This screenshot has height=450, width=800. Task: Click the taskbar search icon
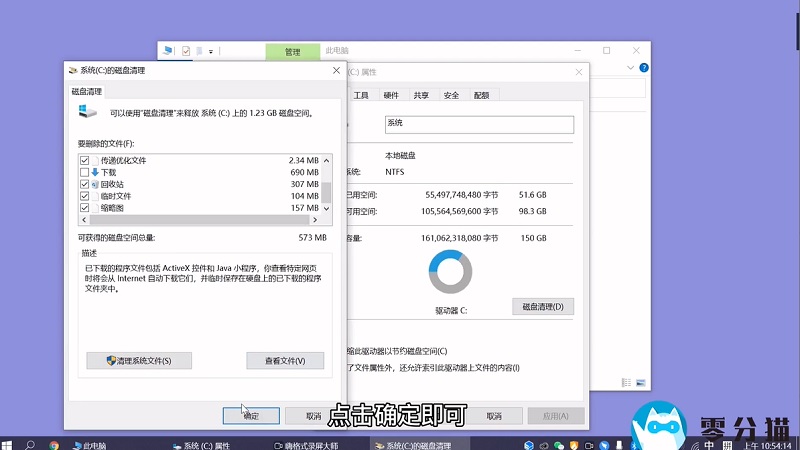[x=30, y=444]
